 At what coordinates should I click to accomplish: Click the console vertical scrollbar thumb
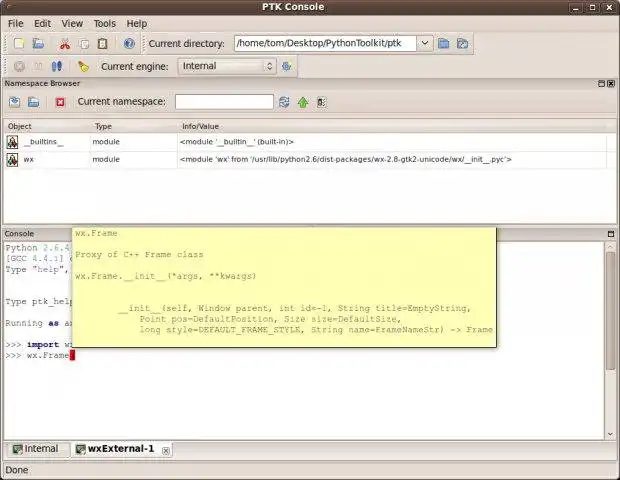[x=610, y=311]
